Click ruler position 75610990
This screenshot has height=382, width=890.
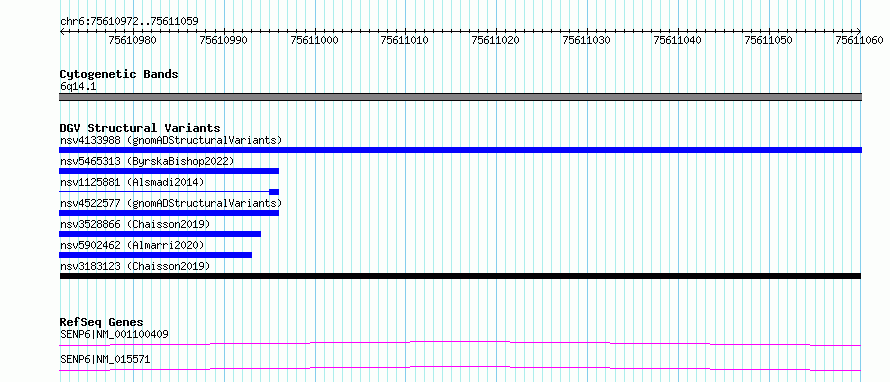[224, 40]
